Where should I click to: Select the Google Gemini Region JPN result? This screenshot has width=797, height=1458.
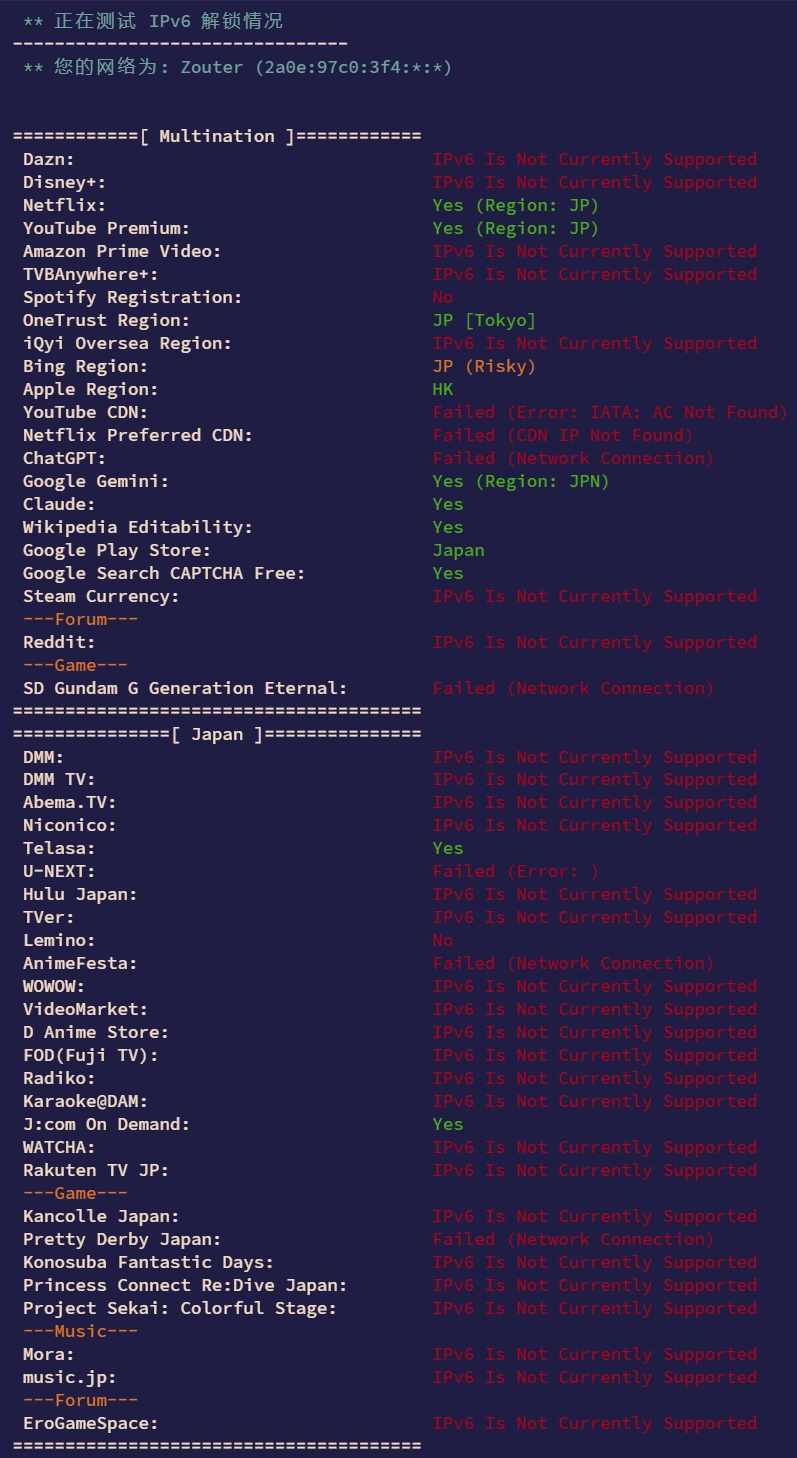521,481
